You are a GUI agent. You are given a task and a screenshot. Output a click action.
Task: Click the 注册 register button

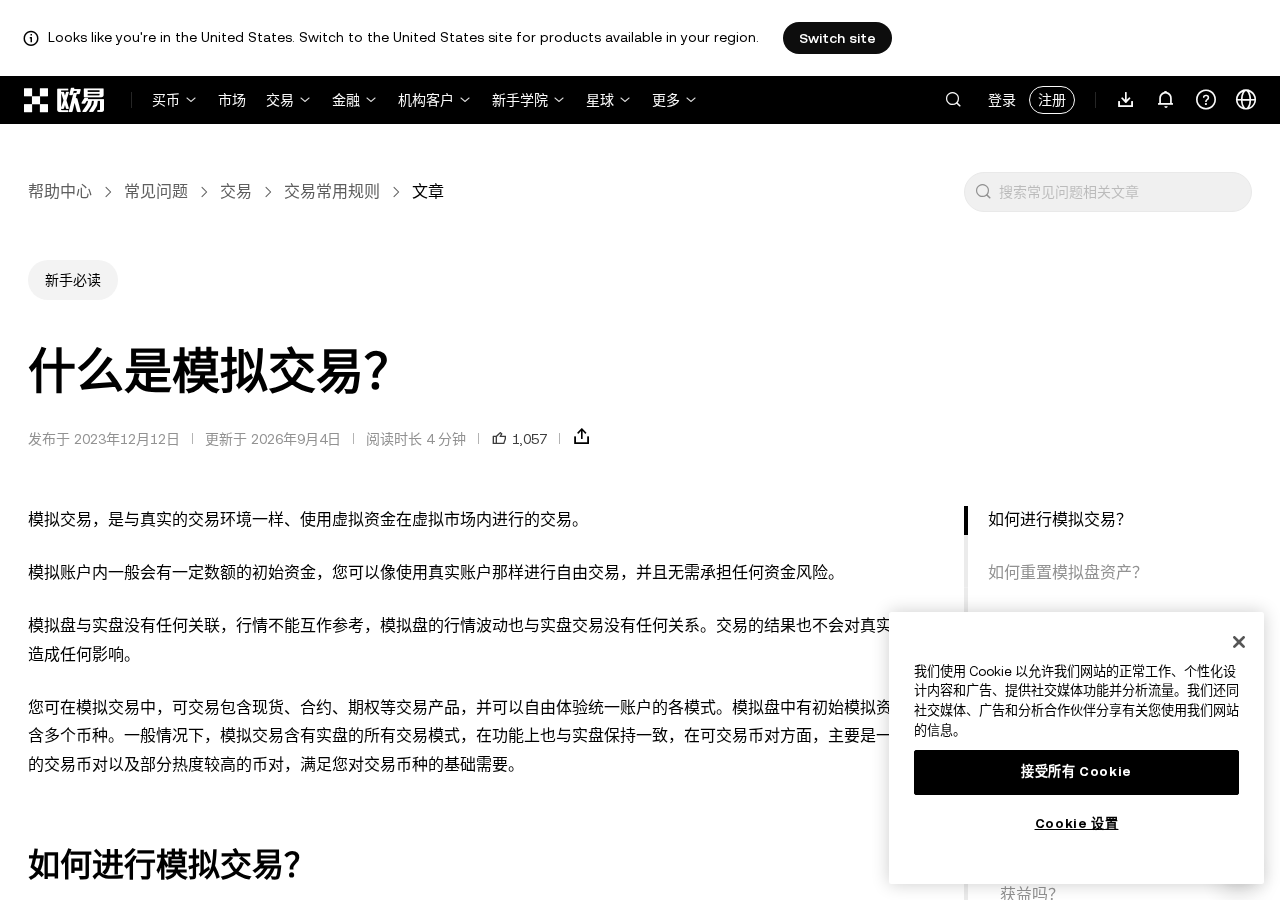(x=1052, y=100)
